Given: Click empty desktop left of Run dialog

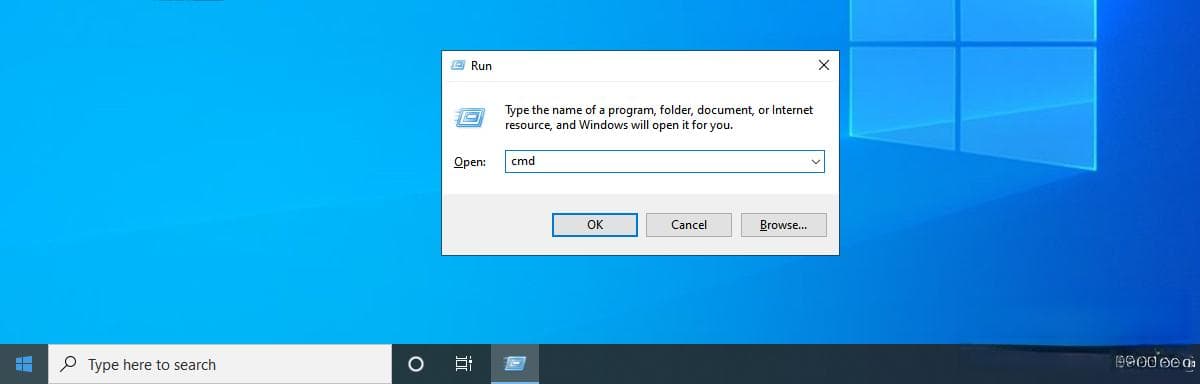Looking at the screenshot, I should [220, 170].
